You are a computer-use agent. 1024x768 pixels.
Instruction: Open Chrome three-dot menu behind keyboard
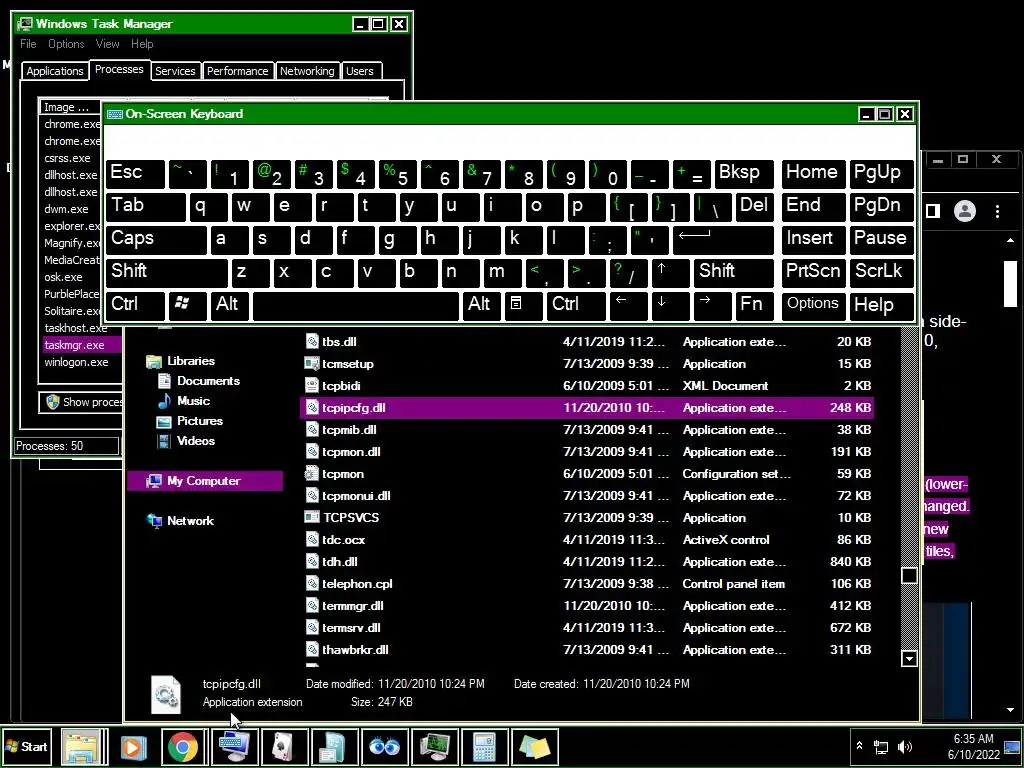[997, 211]
